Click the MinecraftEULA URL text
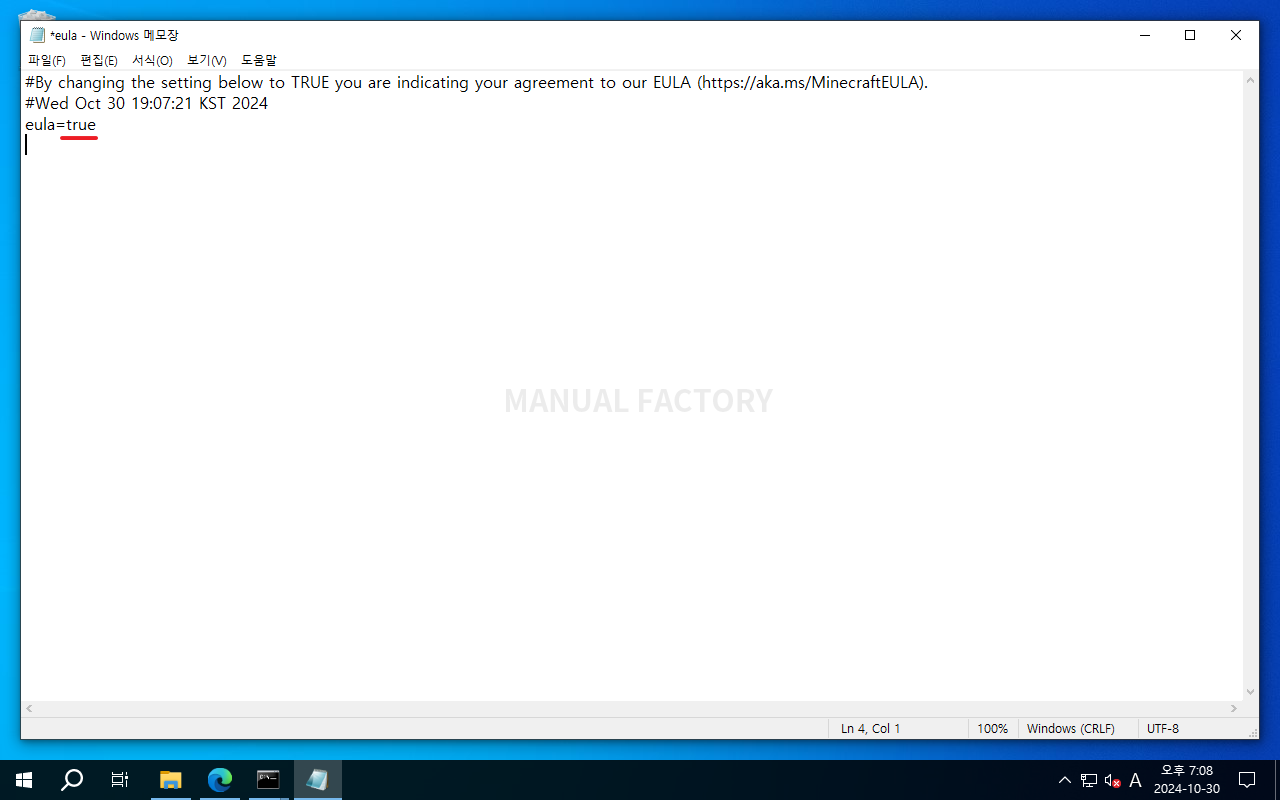The image size is (1280, 800). click(x=813, y=83)
